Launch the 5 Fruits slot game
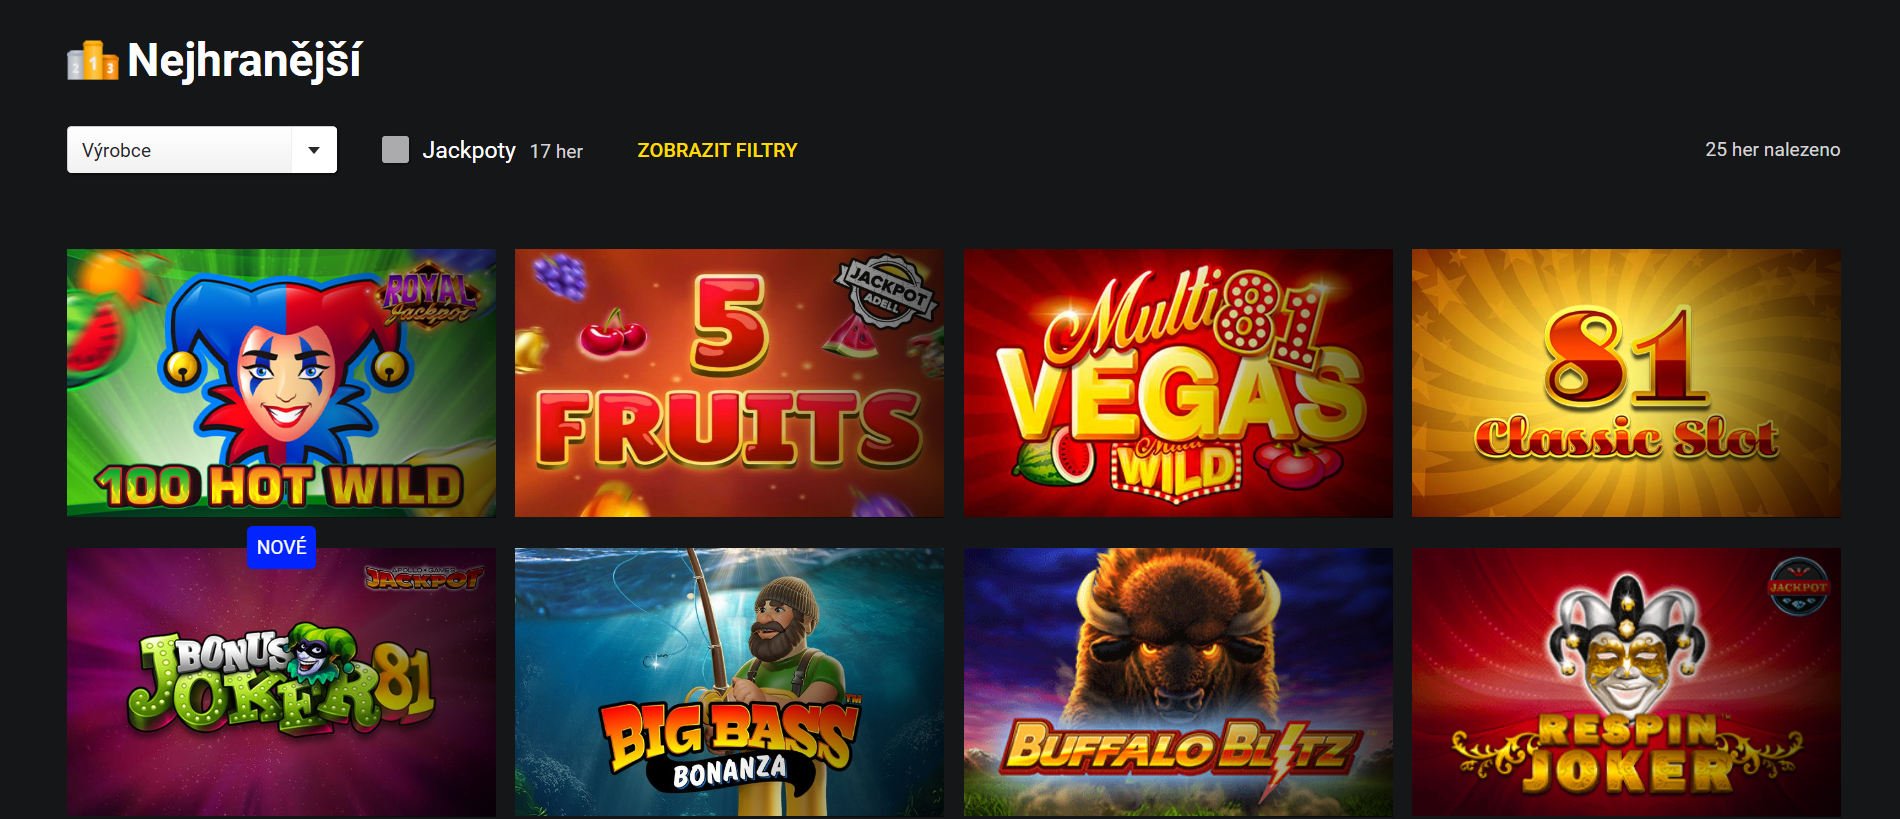This screenshot has width=1900, height=819. [729, 383]
